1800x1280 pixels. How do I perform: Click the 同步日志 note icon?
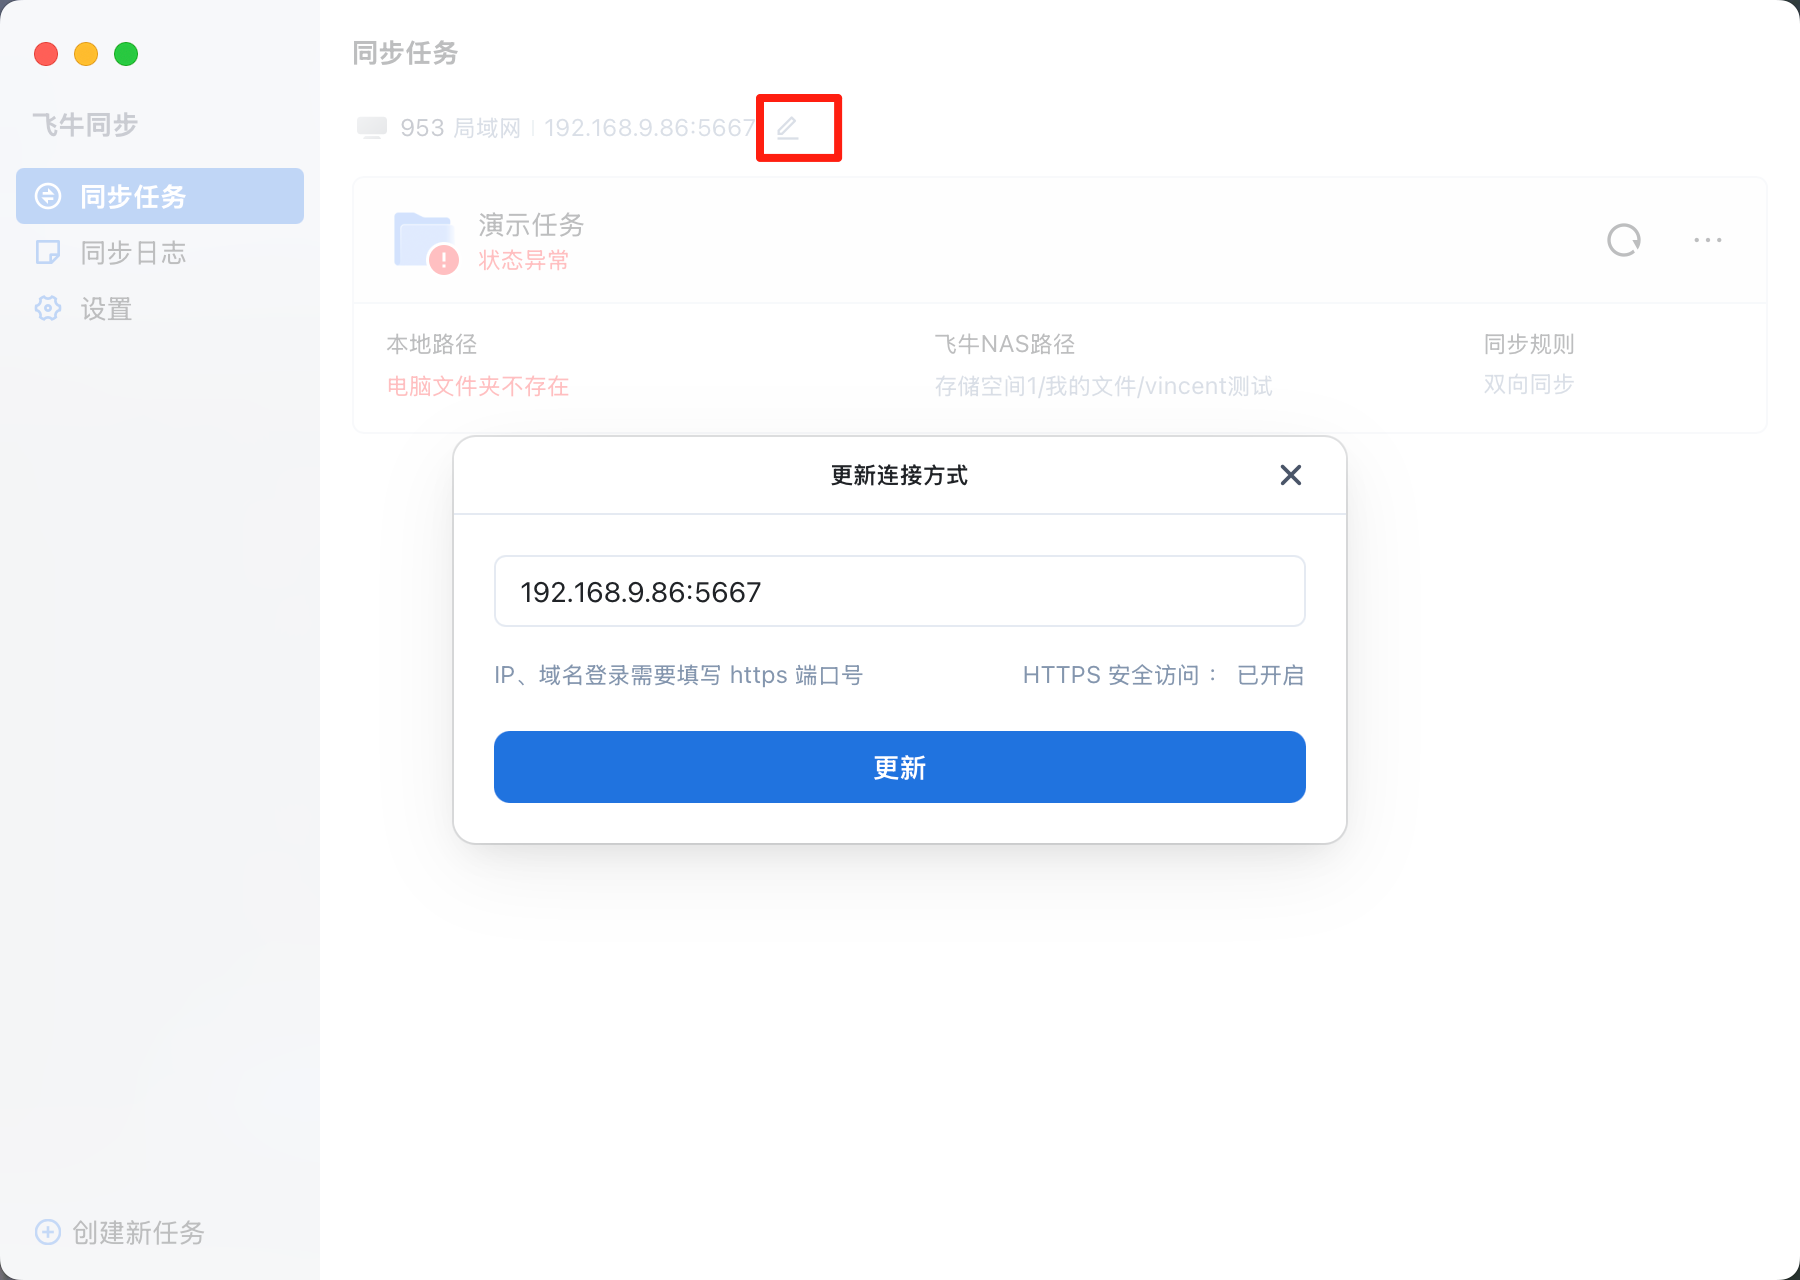pyautogui.click(x=48, y=252)
